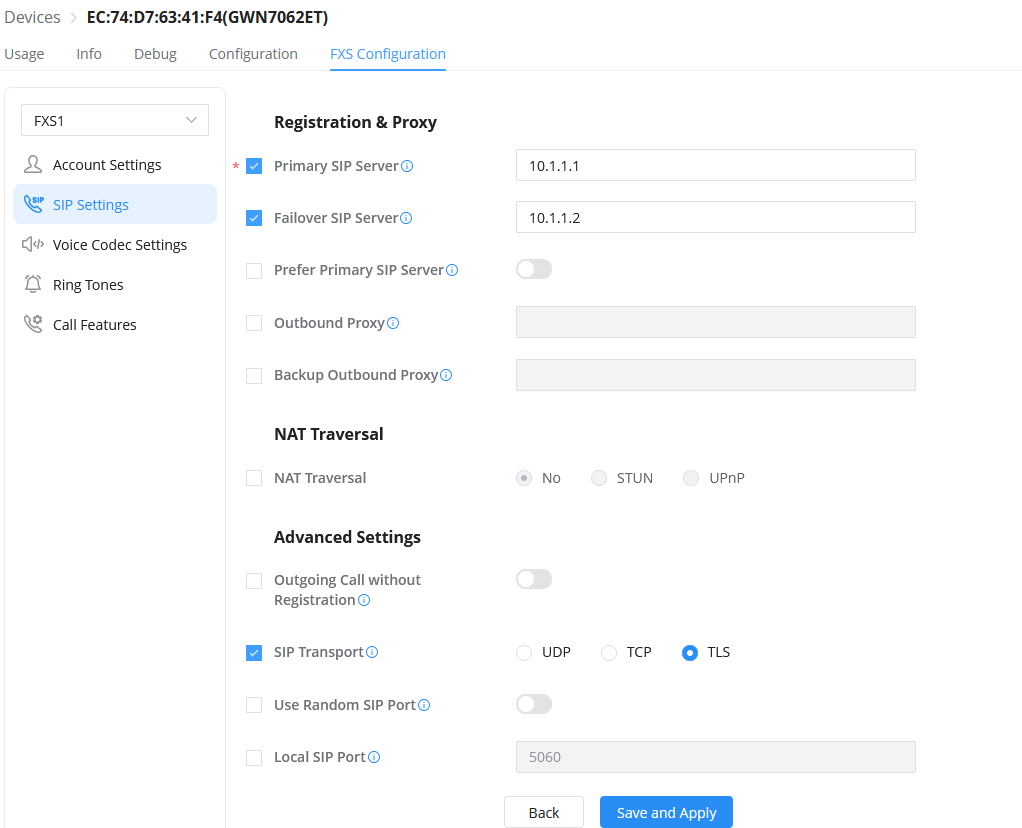Open info tooltip for Outbound Proxy
This screenshot has height=828, width=1022.
point(393,323)
